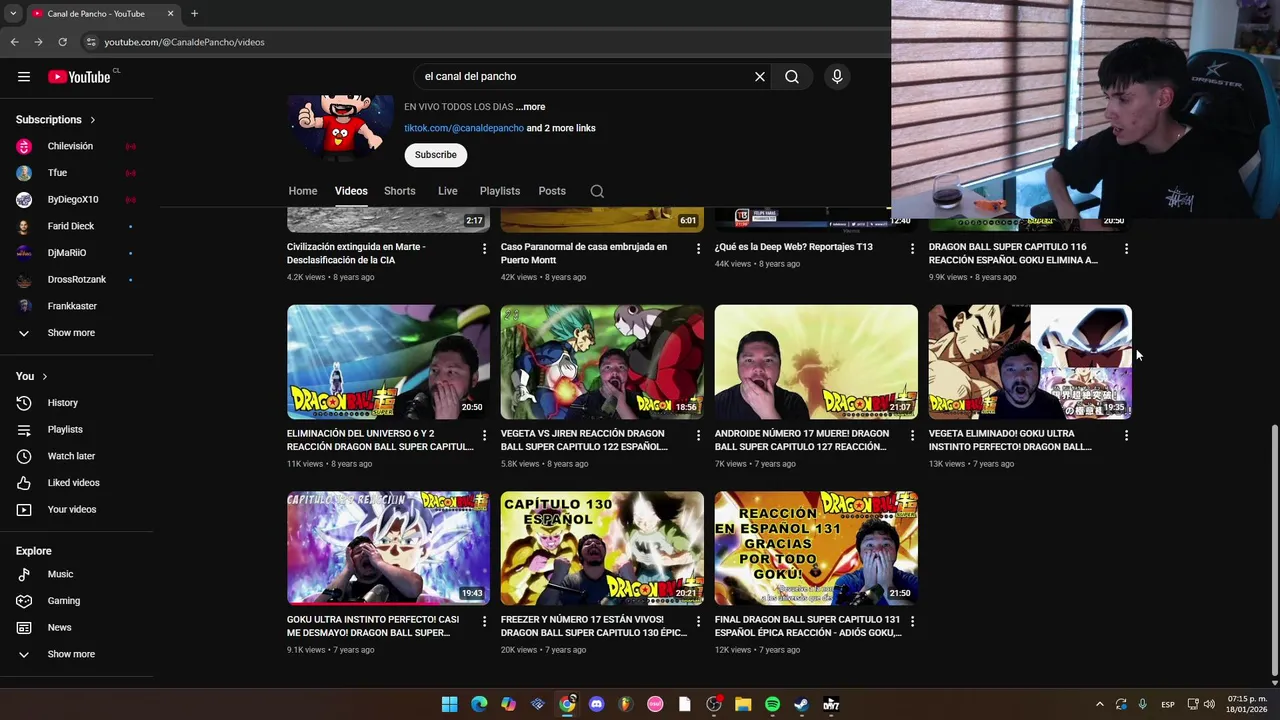Open Liked videos
Viewport: 1280px width, 720px height.
(76, 483)
